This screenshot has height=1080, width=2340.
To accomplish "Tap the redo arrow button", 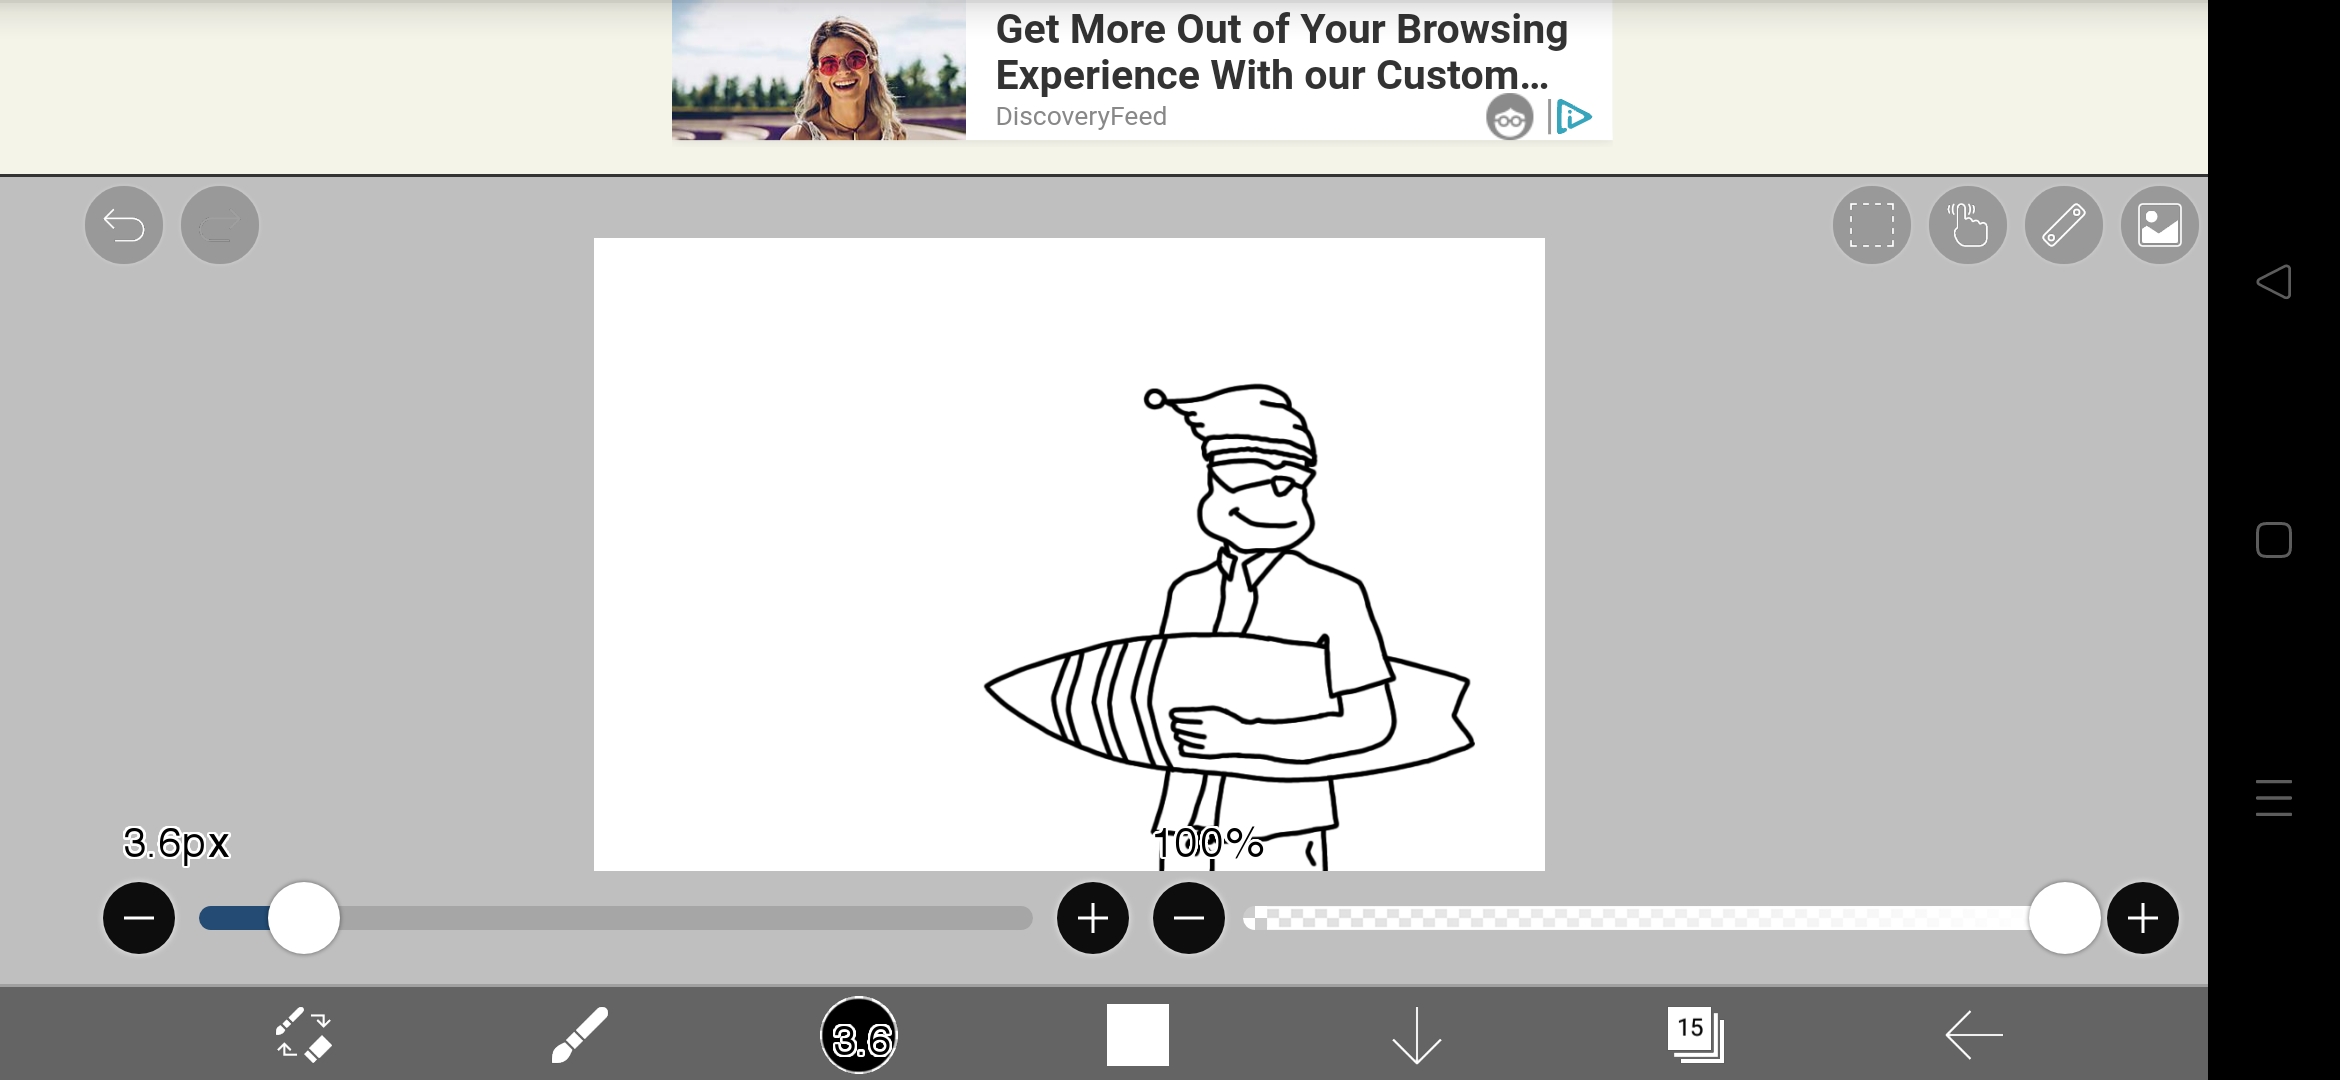I will [220, 225].
